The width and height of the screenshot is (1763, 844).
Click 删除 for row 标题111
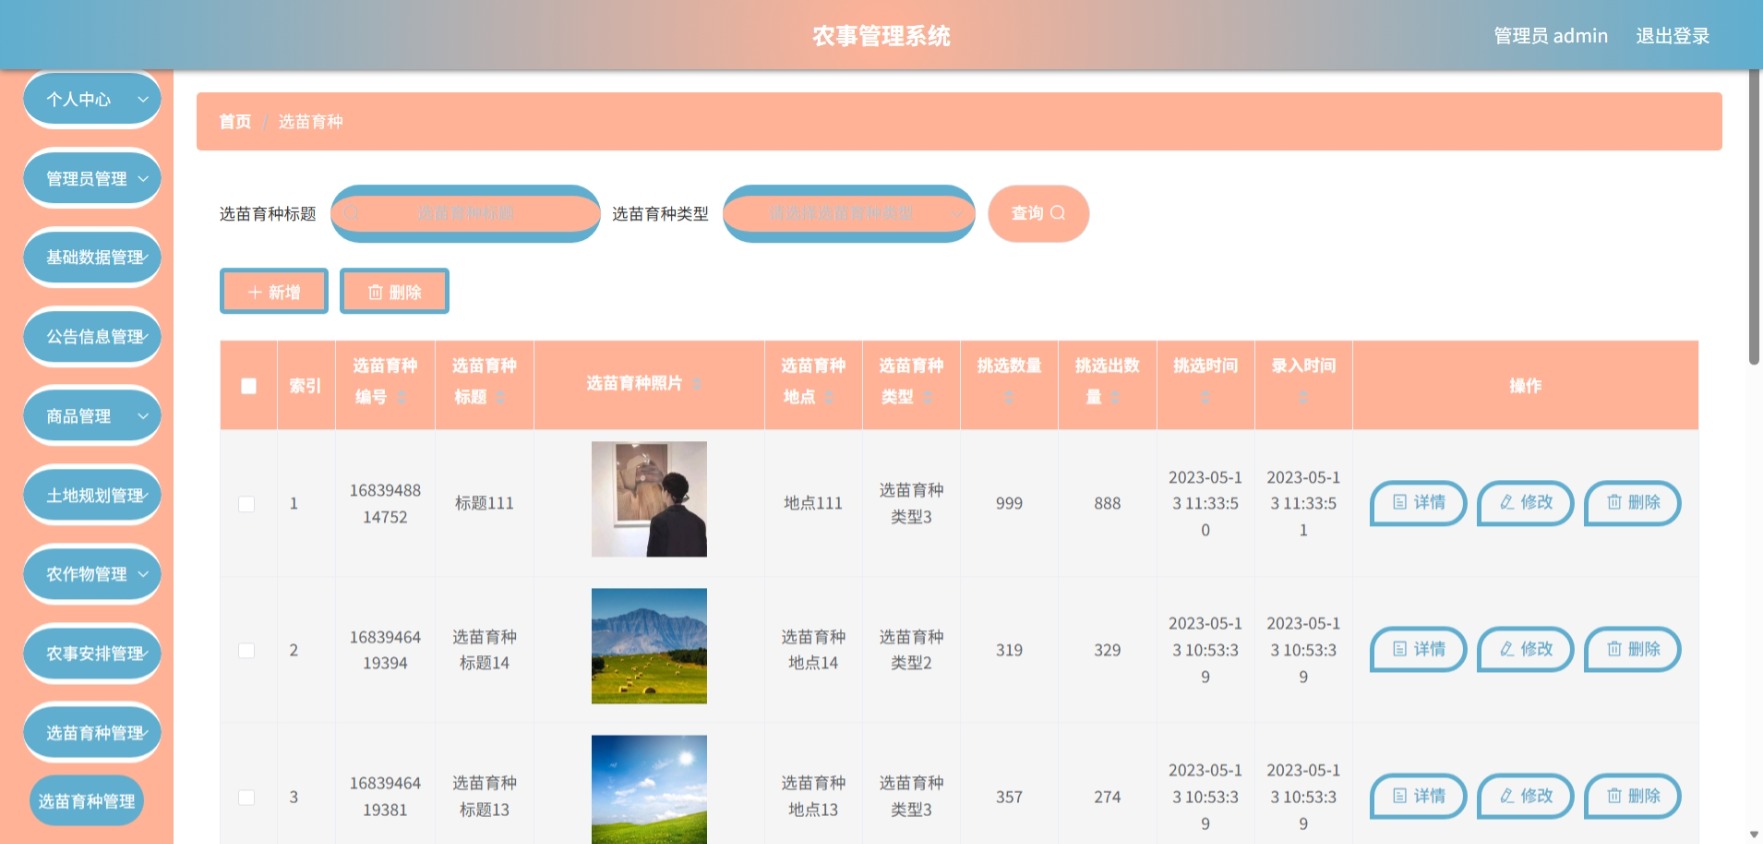(x=1633, y=502)
